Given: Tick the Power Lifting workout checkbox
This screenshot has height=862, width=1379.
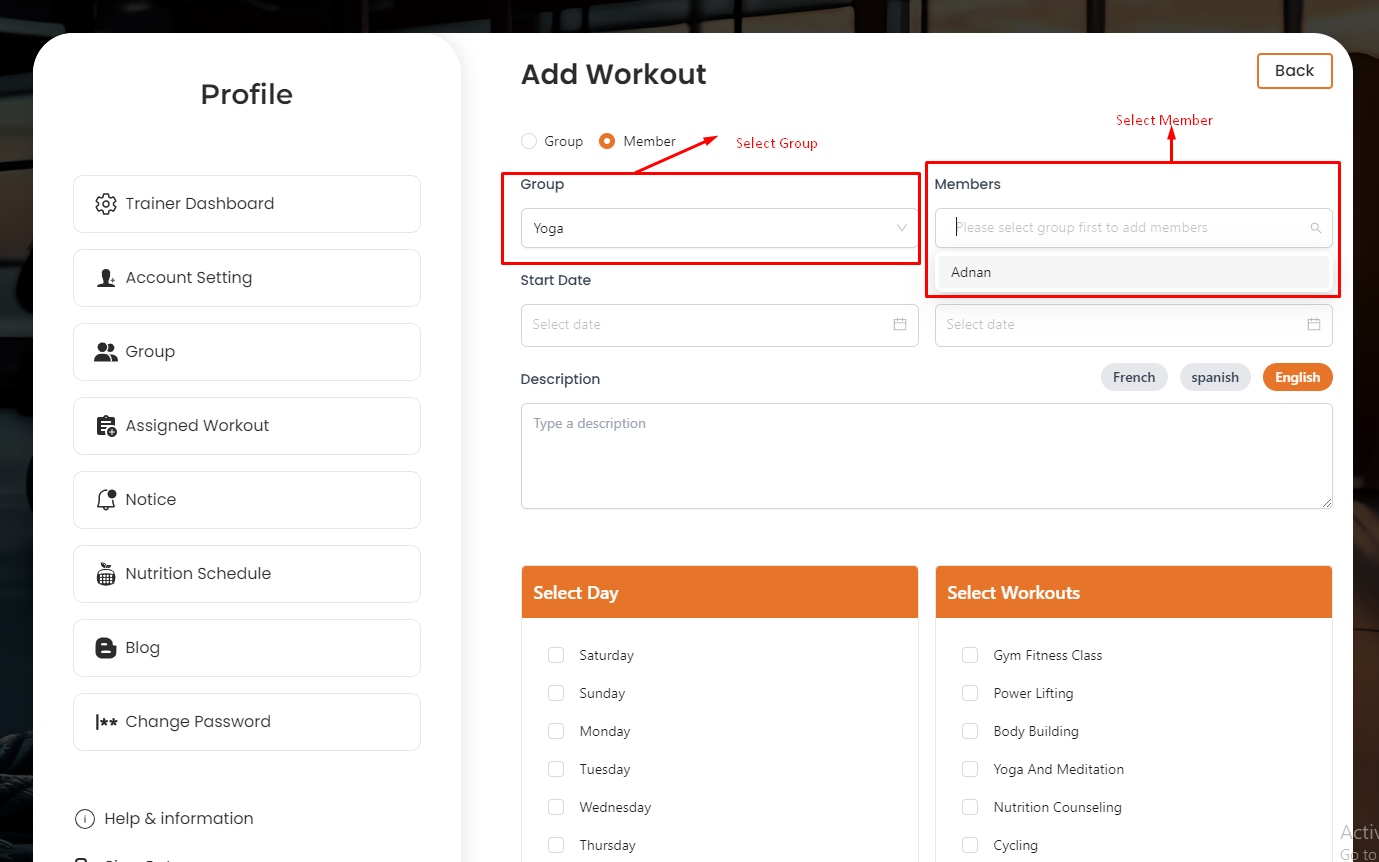Looking at the screenshot, I should tap(970, 694).
